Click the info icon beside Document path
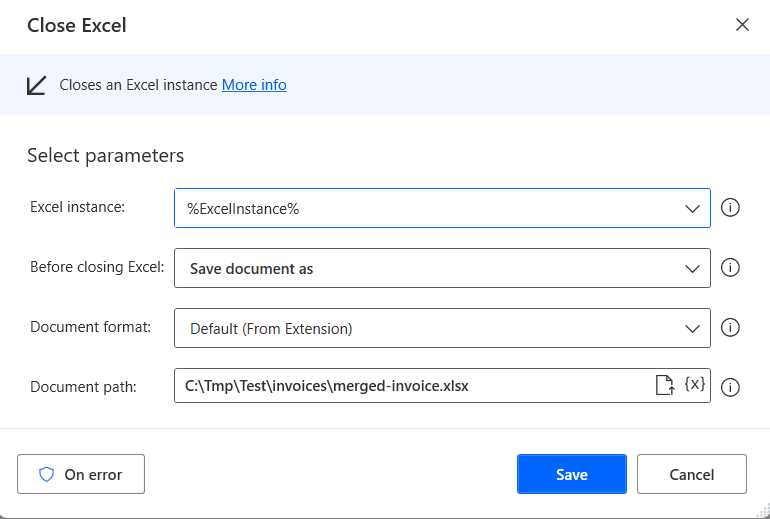The height and width of the screenshot is (519, 770). (730, 387)
